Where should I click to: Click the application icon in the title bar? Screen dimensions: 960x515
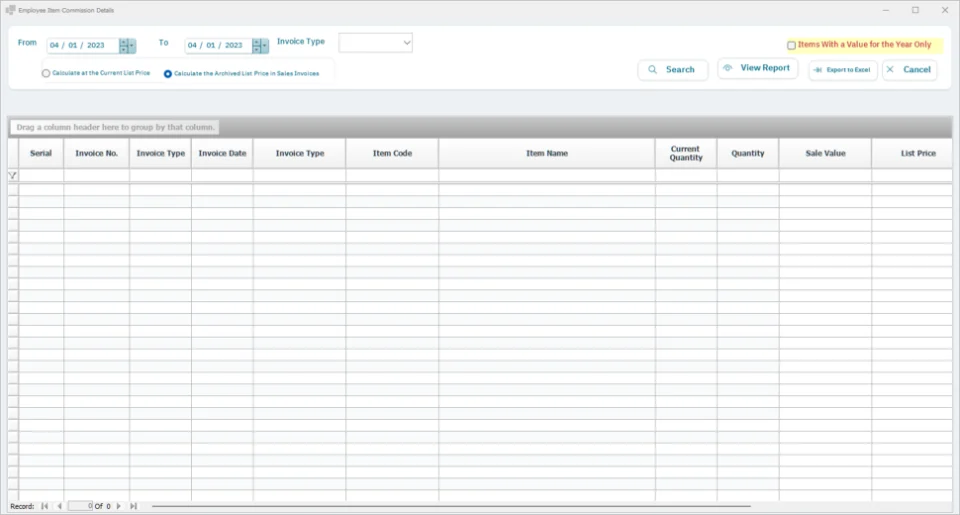pyautogui.click(x=10, y=10)
